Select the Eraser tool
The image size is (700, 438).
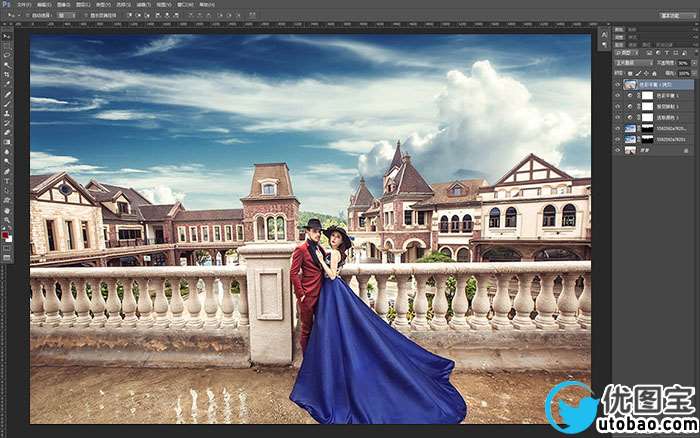6,133
